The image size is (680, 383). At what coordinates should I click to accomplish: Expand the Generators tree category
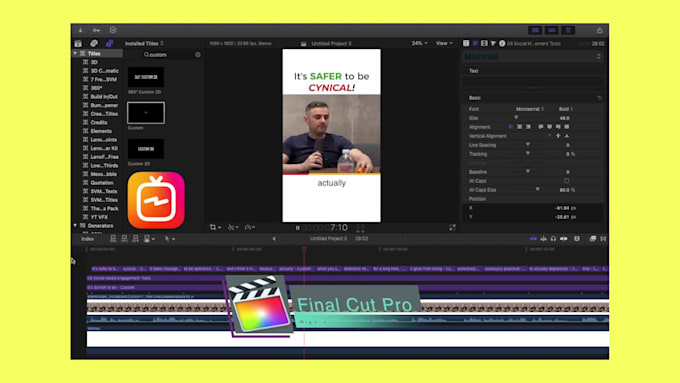(x=75, y=226)
